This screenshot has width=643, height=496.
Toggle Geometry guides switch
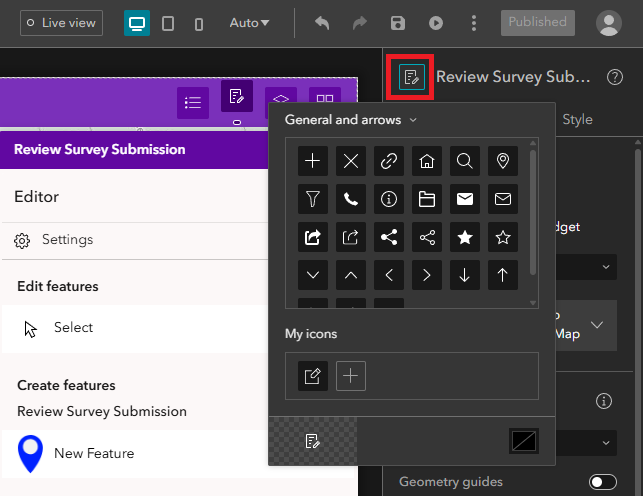click(x=603, y=482)
